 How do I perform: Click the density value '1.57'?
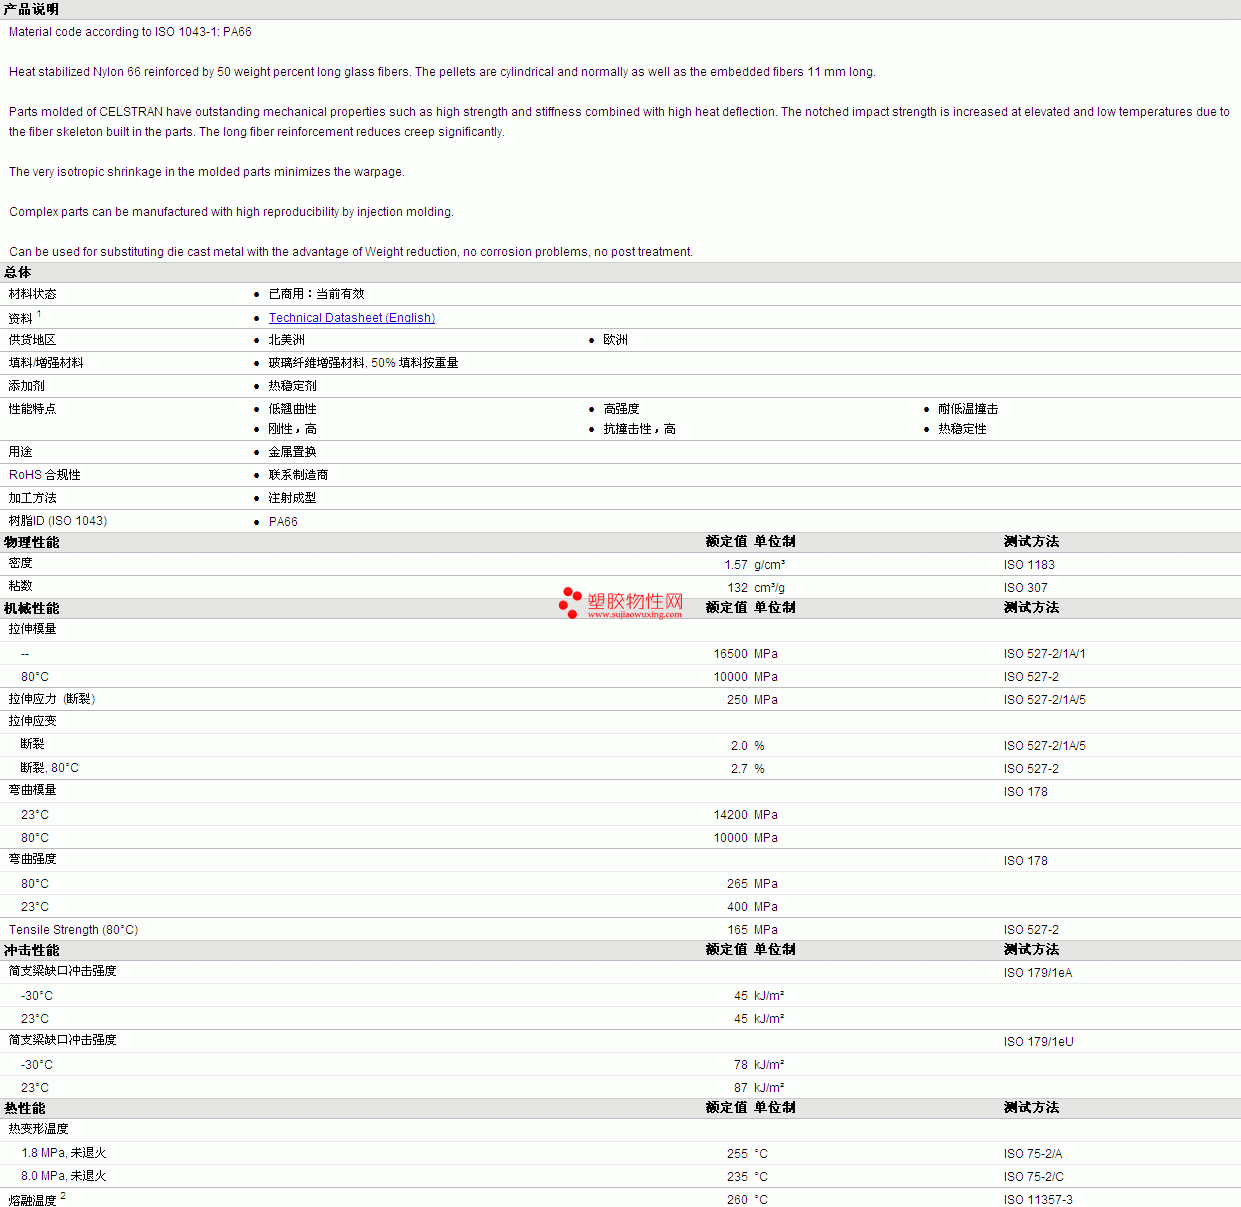tap(736, 565)
